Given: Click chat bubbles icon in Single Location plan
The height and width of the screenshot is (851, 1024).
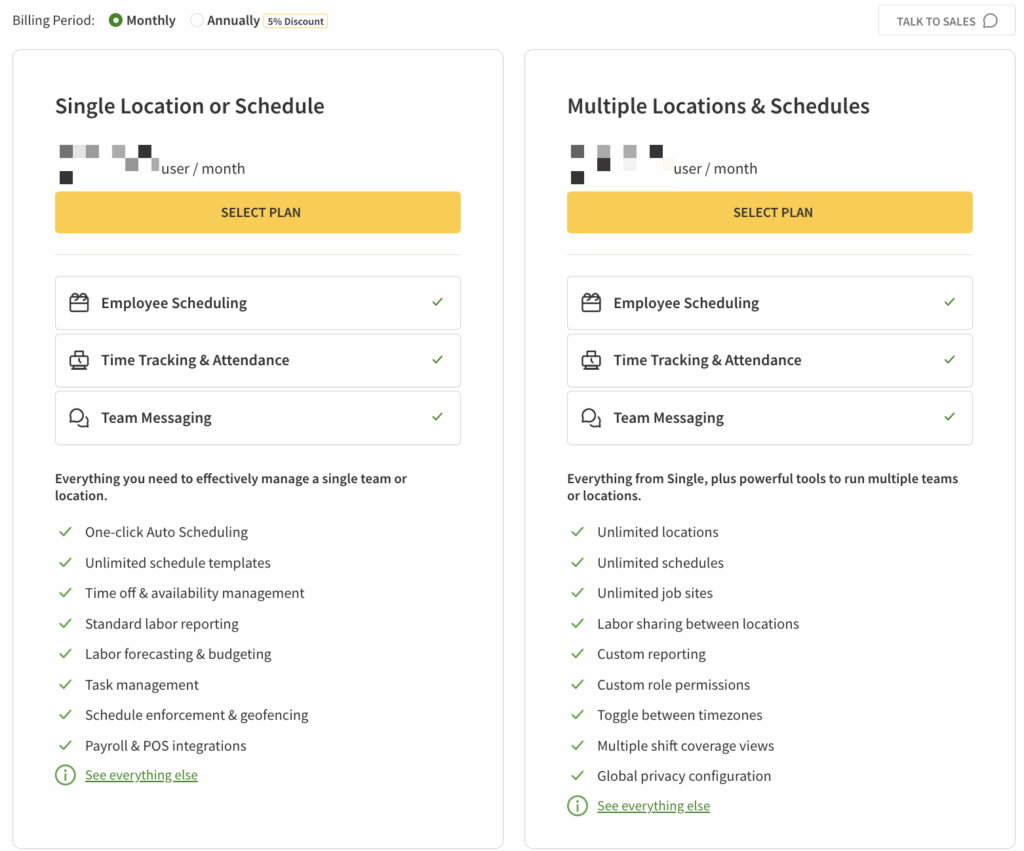Looking at the screenshot, I should click(x=79, y=418).
